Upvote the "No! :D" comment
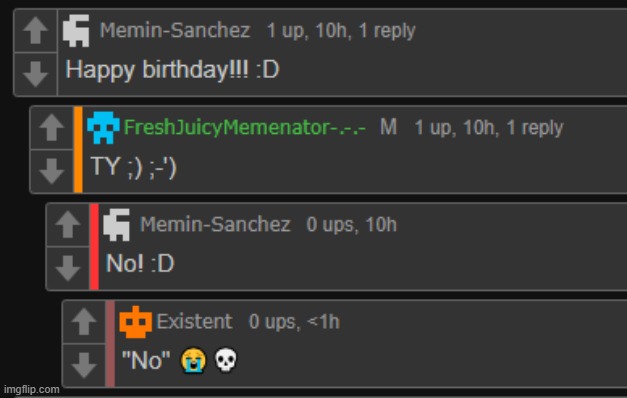The height and width of the screenshot is (398, 627). 68,224
